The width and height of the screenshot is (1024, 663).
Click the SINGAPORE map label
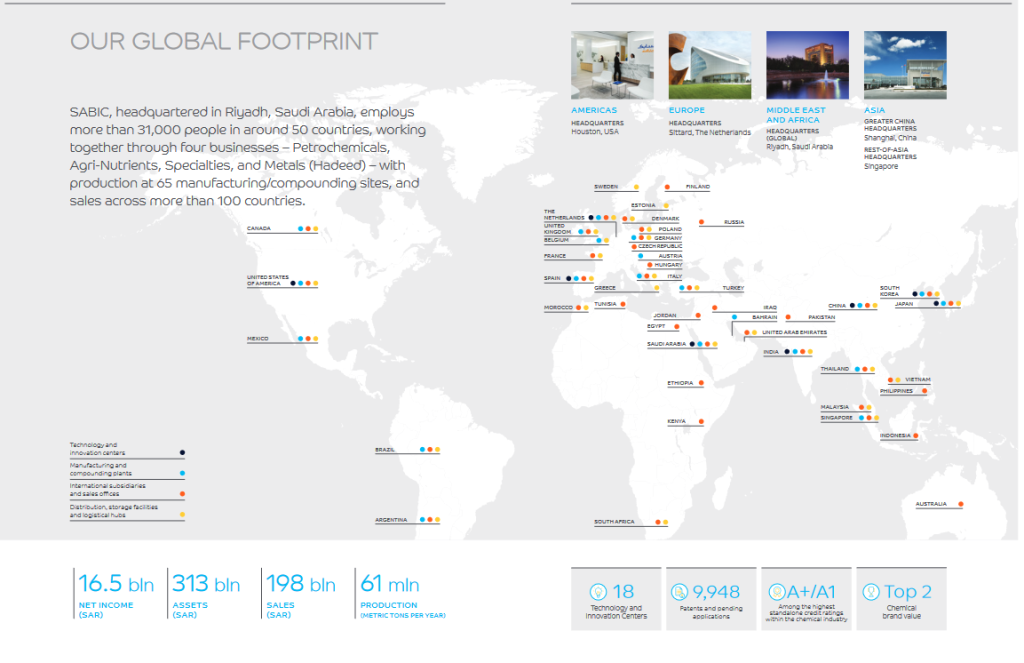tap(837, 418)
